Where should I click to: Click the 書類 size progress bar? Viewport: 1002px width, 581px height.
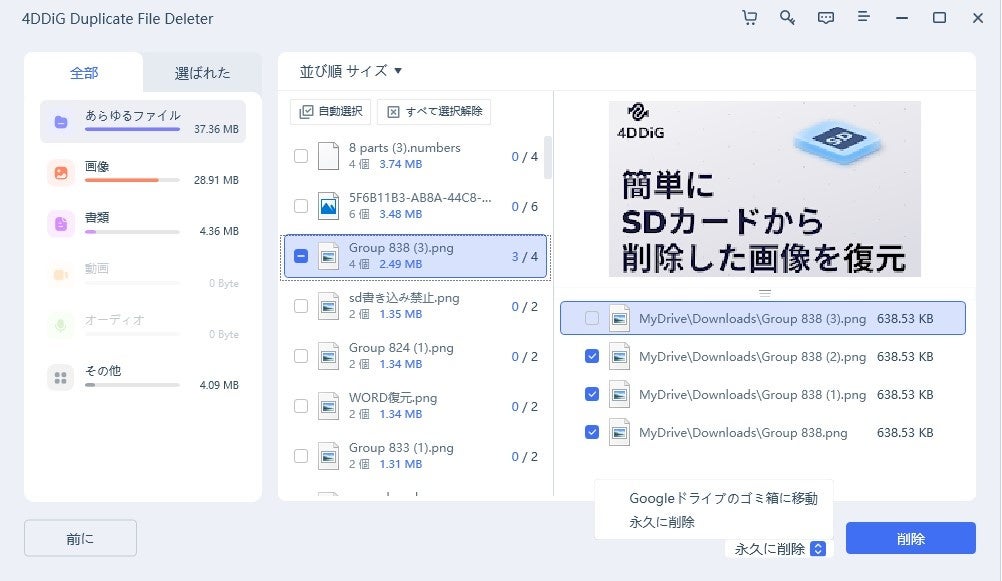132,231
